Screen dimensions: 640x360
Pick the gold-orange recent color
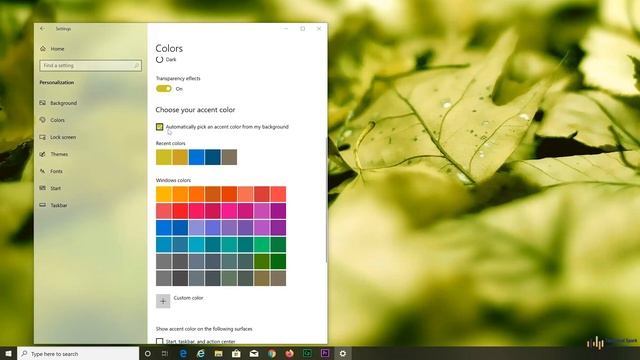180,157
